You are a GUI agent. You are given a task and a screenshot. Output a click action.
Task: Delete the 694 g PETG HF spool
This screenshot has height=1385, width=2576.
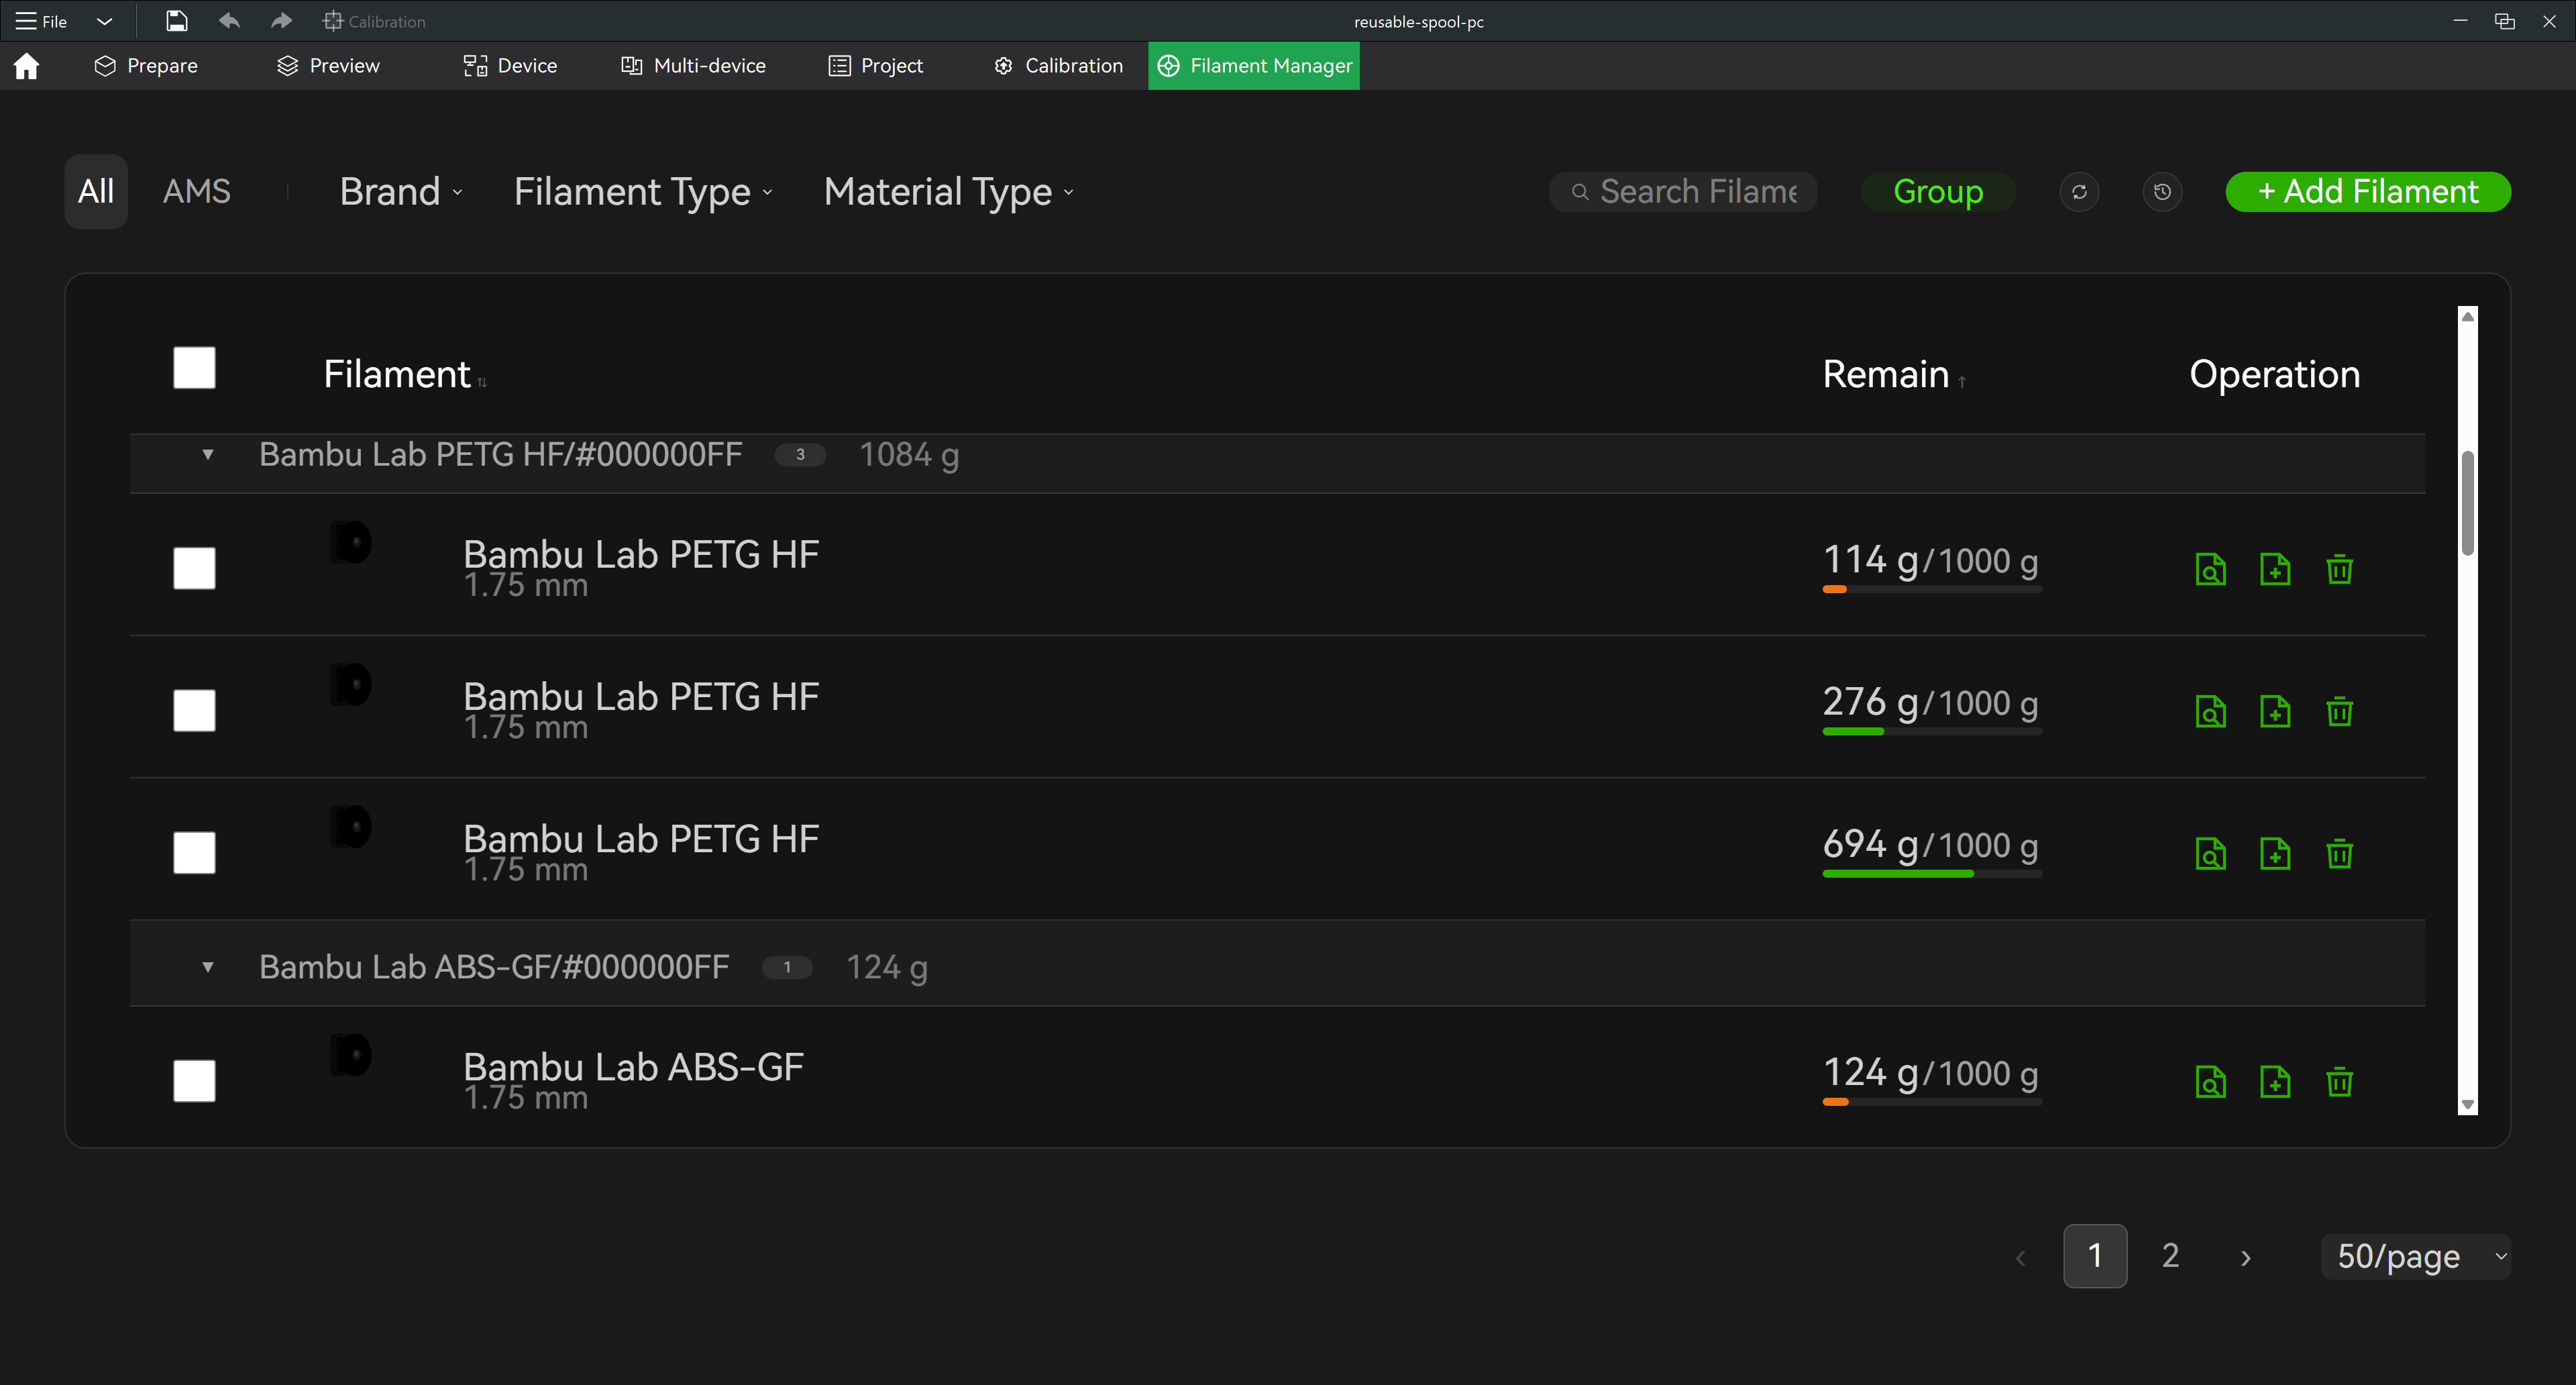(2339, 853)
